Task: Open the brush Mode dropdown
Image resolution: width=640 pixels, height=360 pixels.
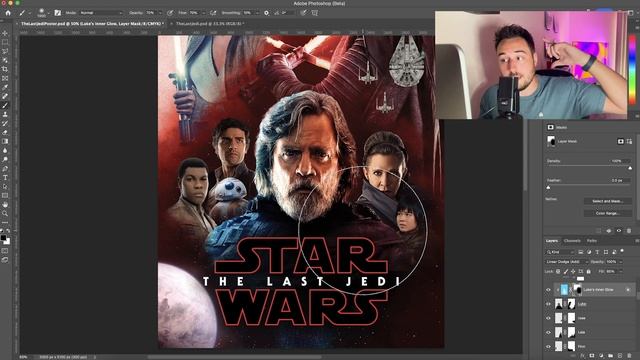Action: [x=101, y=13]
